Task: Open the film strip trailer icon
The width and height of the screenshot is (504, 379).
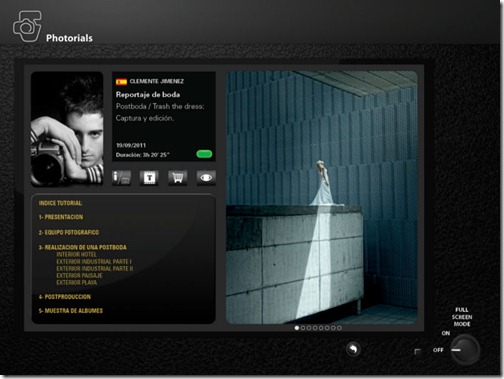Action: [149, 178]
